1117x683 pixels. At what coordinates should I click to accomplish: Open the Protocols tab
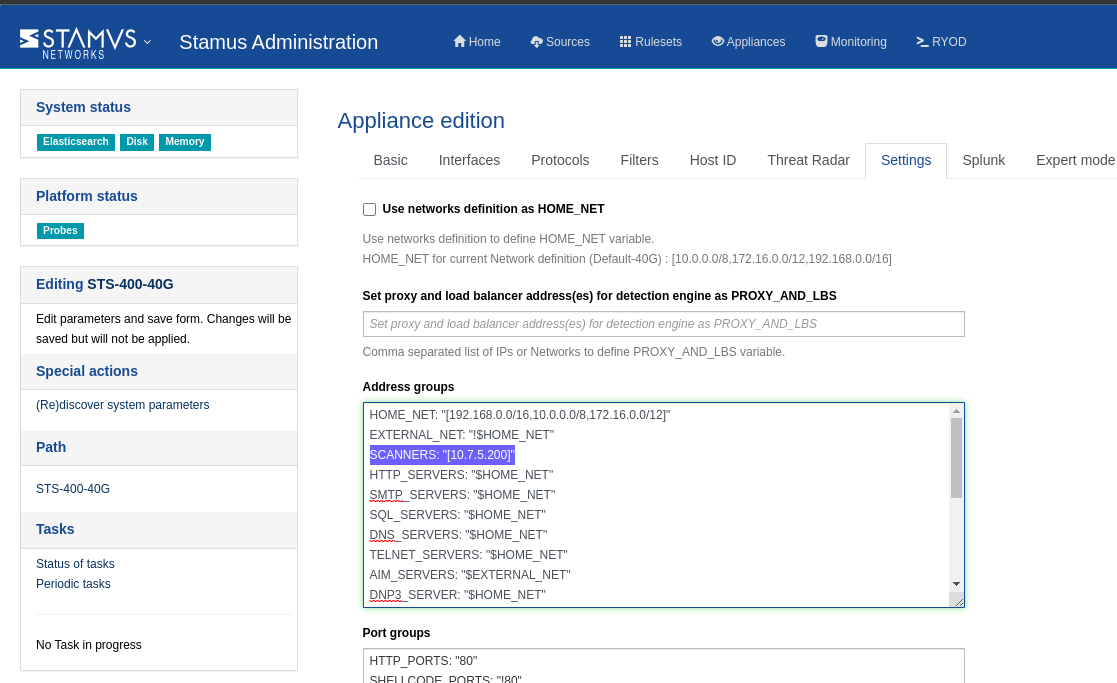[x=560, y=160]
